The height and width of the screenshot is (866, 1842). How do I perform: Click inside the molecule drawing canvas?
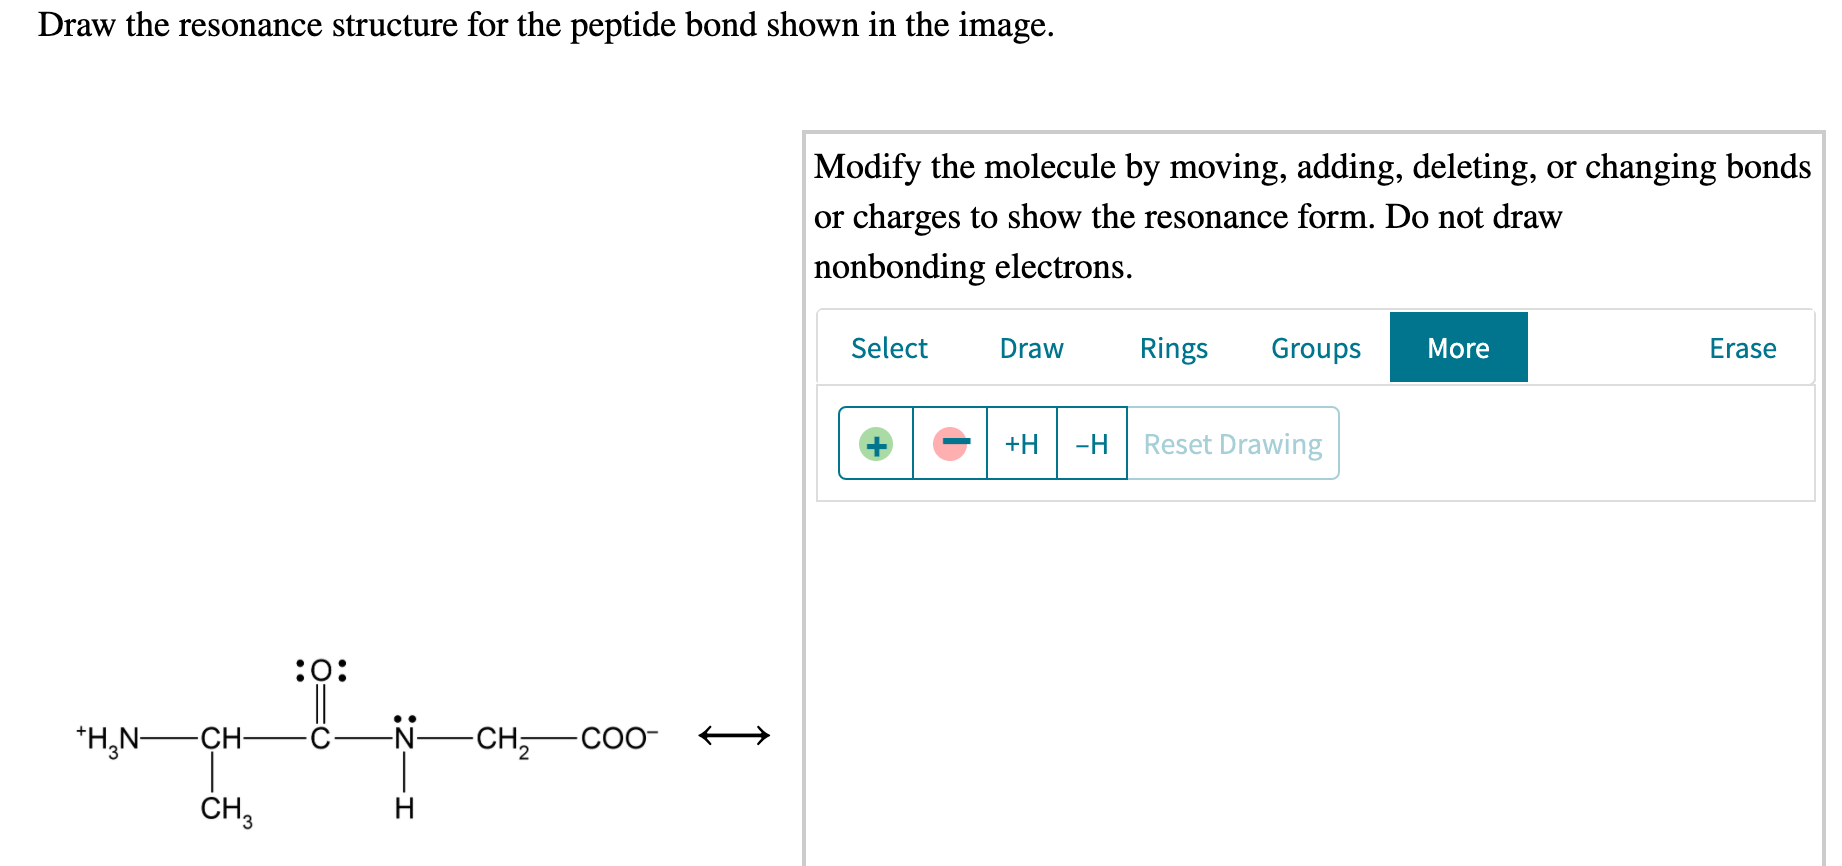pos(1300,670)
